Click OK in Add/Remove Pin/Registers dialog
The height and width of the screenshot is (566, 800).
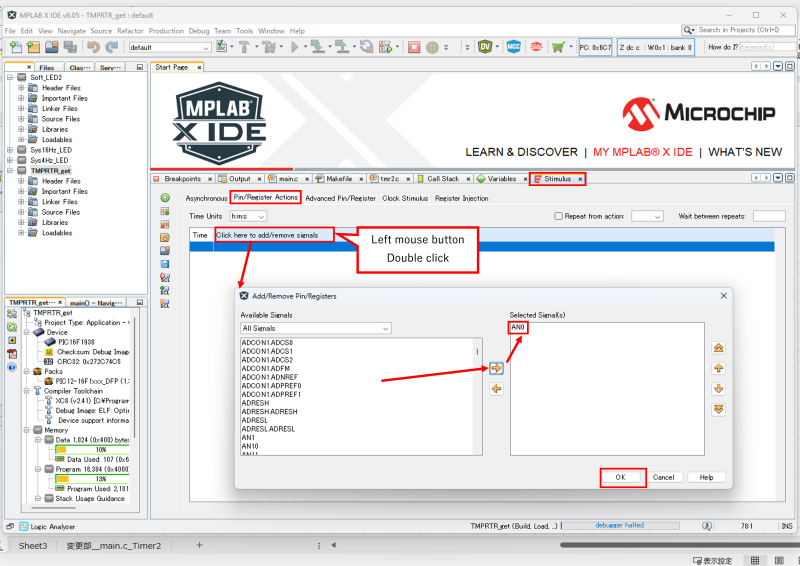click(x=620, y=477)
